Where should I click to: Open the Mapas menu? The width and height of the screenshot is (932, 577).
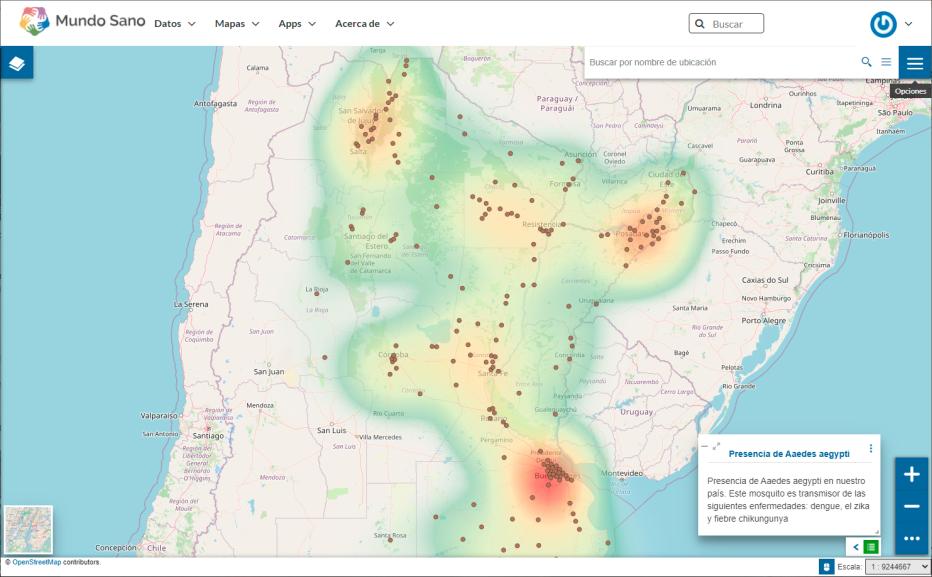[237, 23]
